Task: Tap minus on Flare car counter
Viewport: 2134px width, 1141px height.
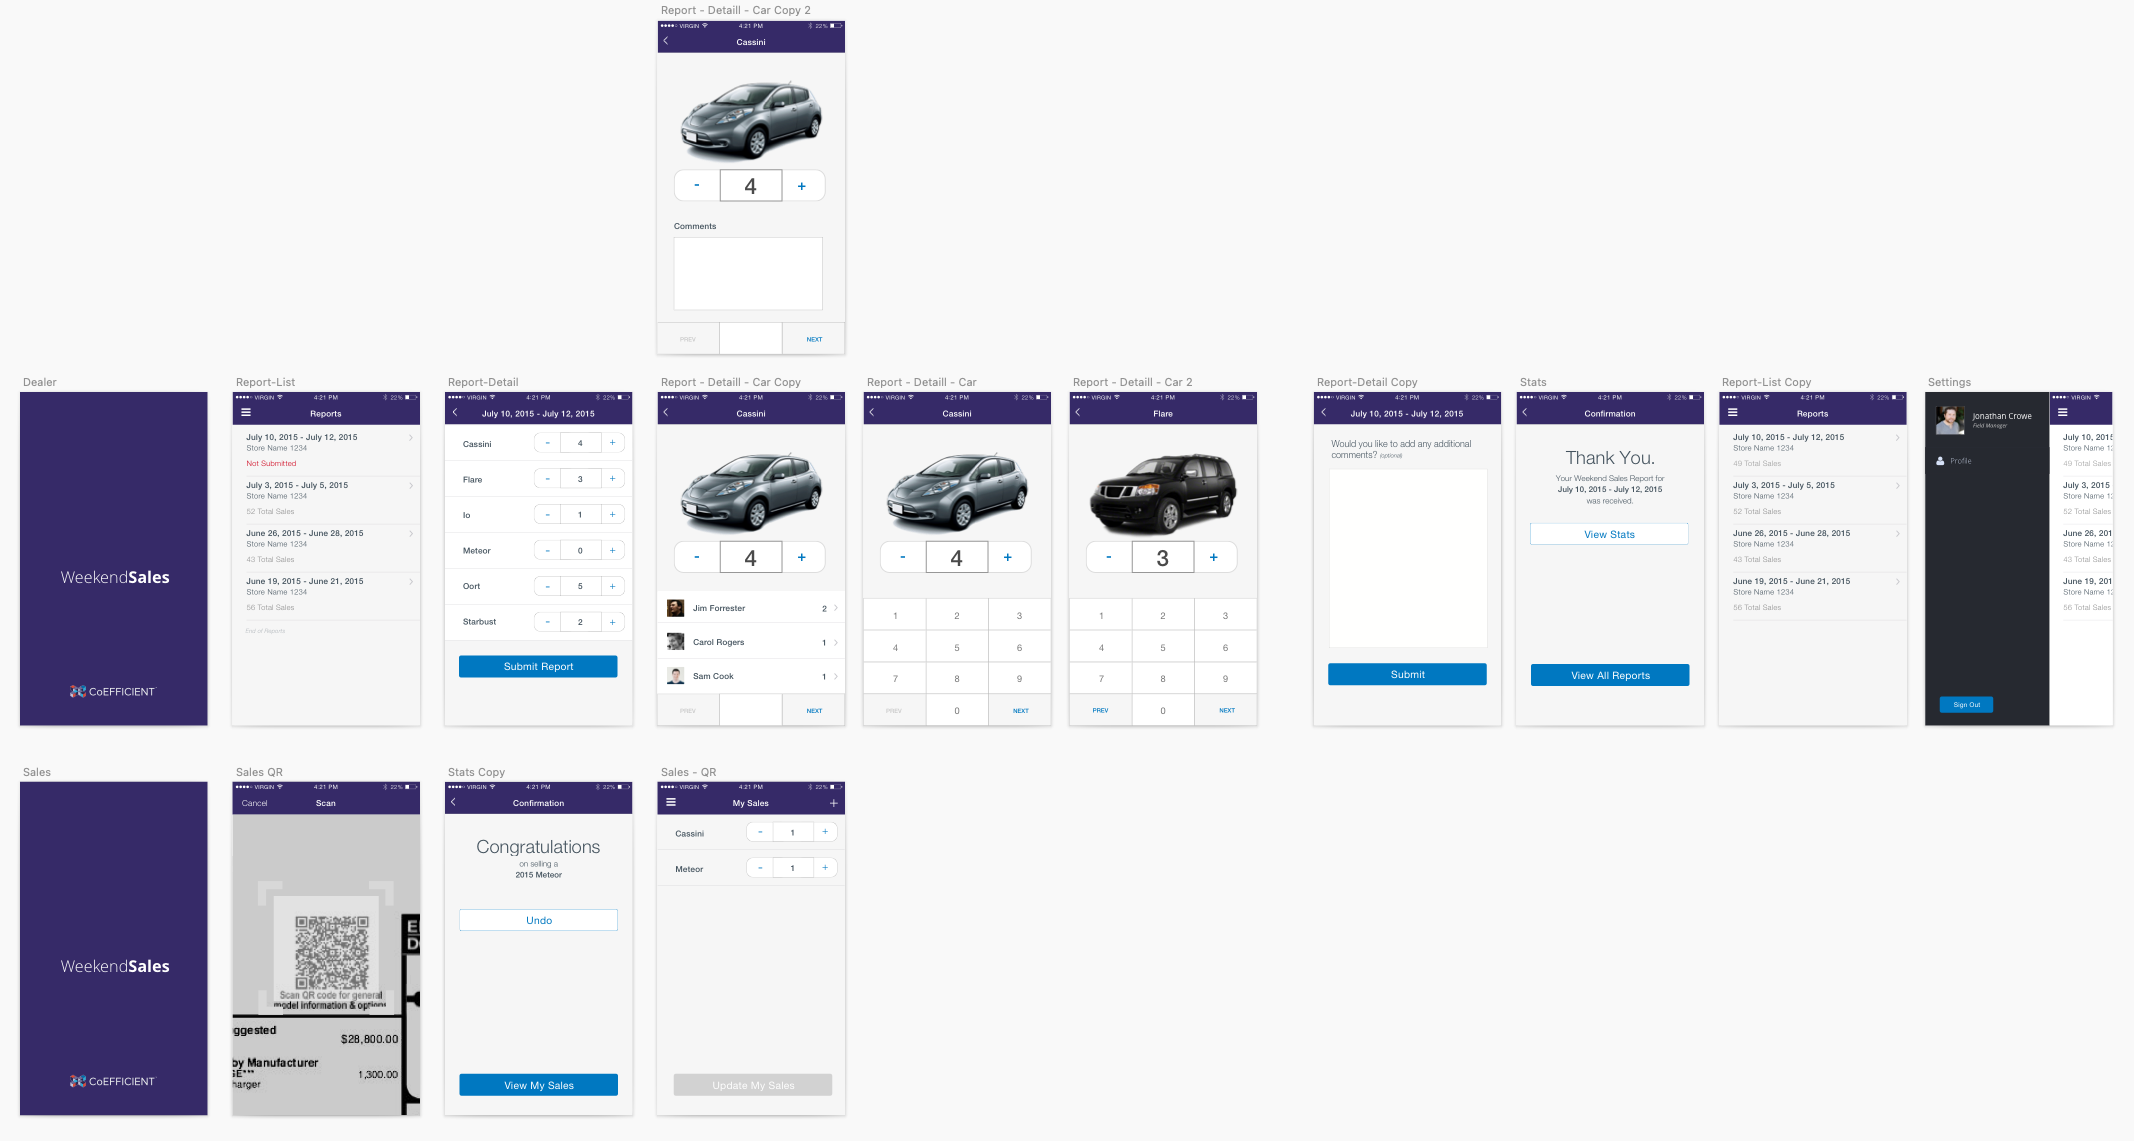Action: [x=1109, y=557]
